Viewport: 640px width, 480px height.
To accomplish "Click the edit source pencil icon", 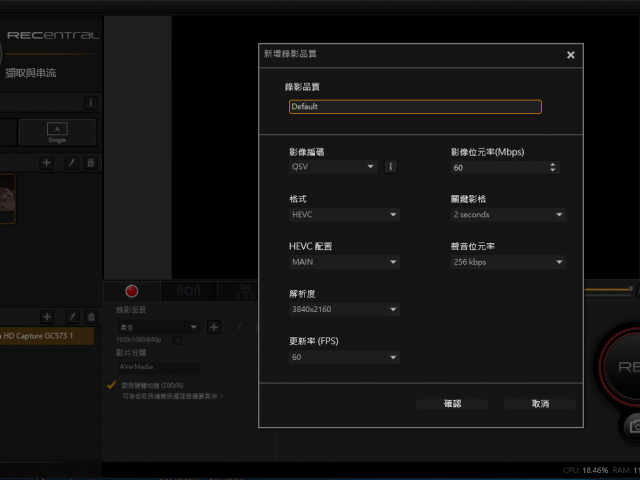I will pos(72,317).
